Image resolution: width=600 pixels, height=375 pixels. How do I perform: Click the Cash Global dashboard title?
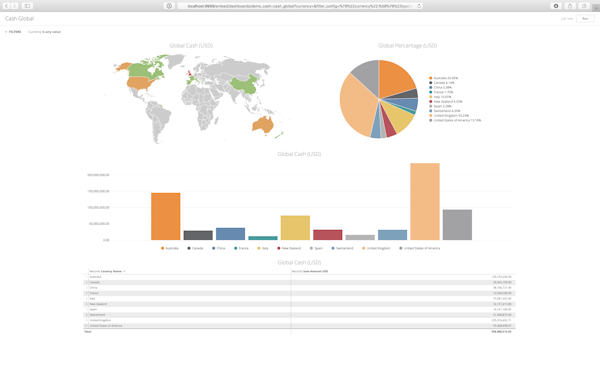point(19,18)
